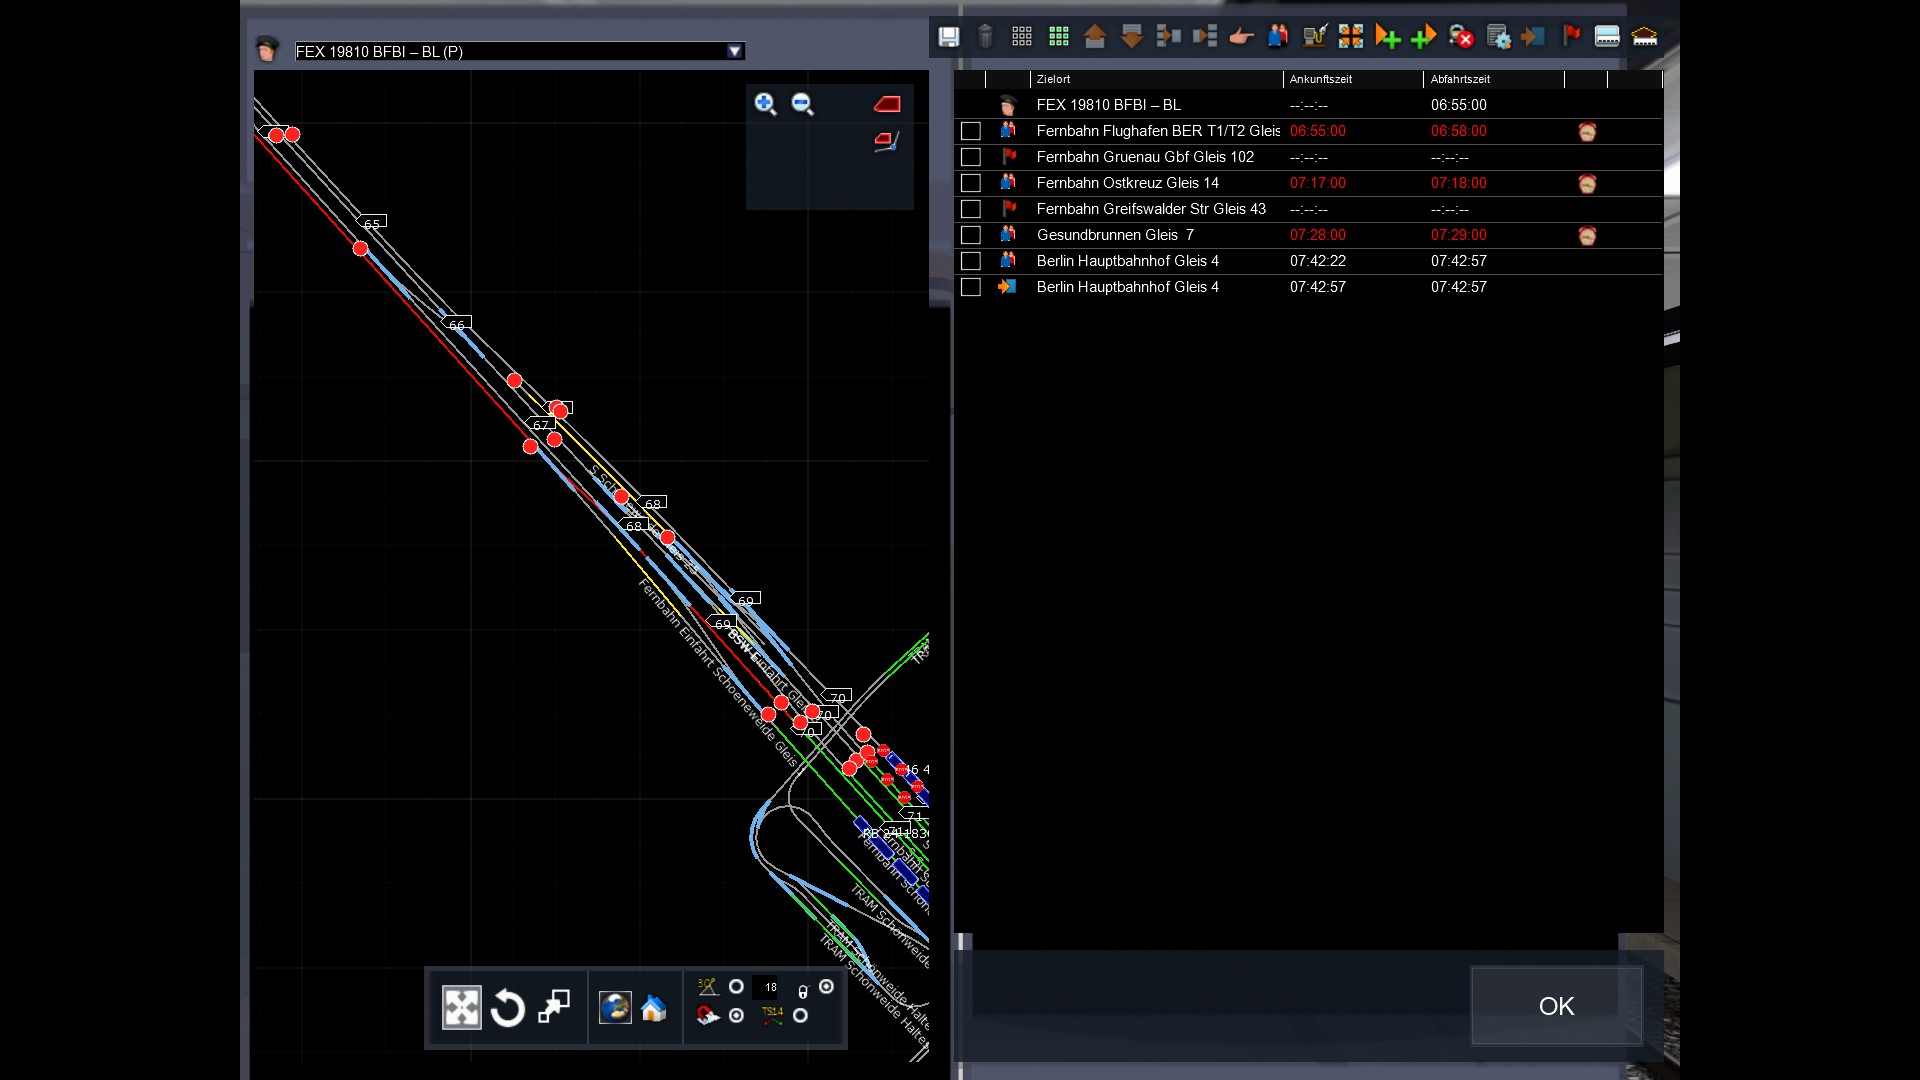Check the Fernbahn Gruenau Gbf Gleis 102 row

pos(970,157)
